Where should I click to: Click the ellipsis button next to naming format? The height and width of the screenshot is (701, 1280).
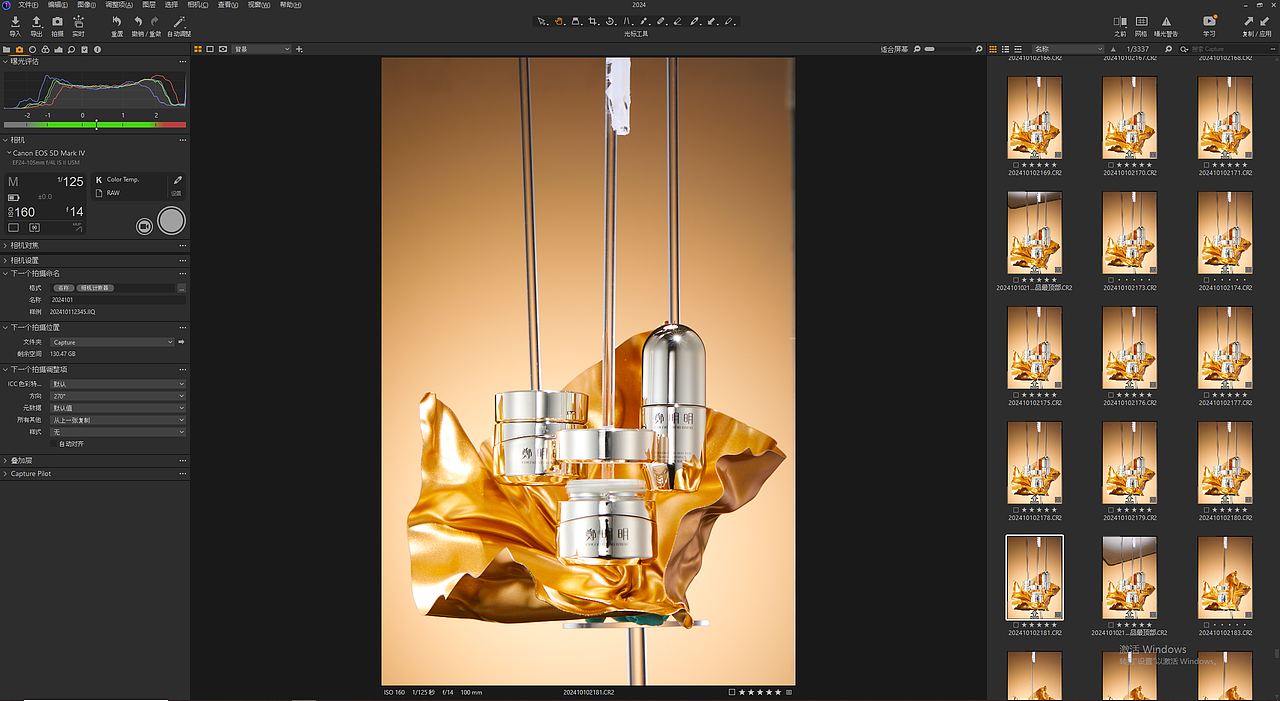[181, 288]
